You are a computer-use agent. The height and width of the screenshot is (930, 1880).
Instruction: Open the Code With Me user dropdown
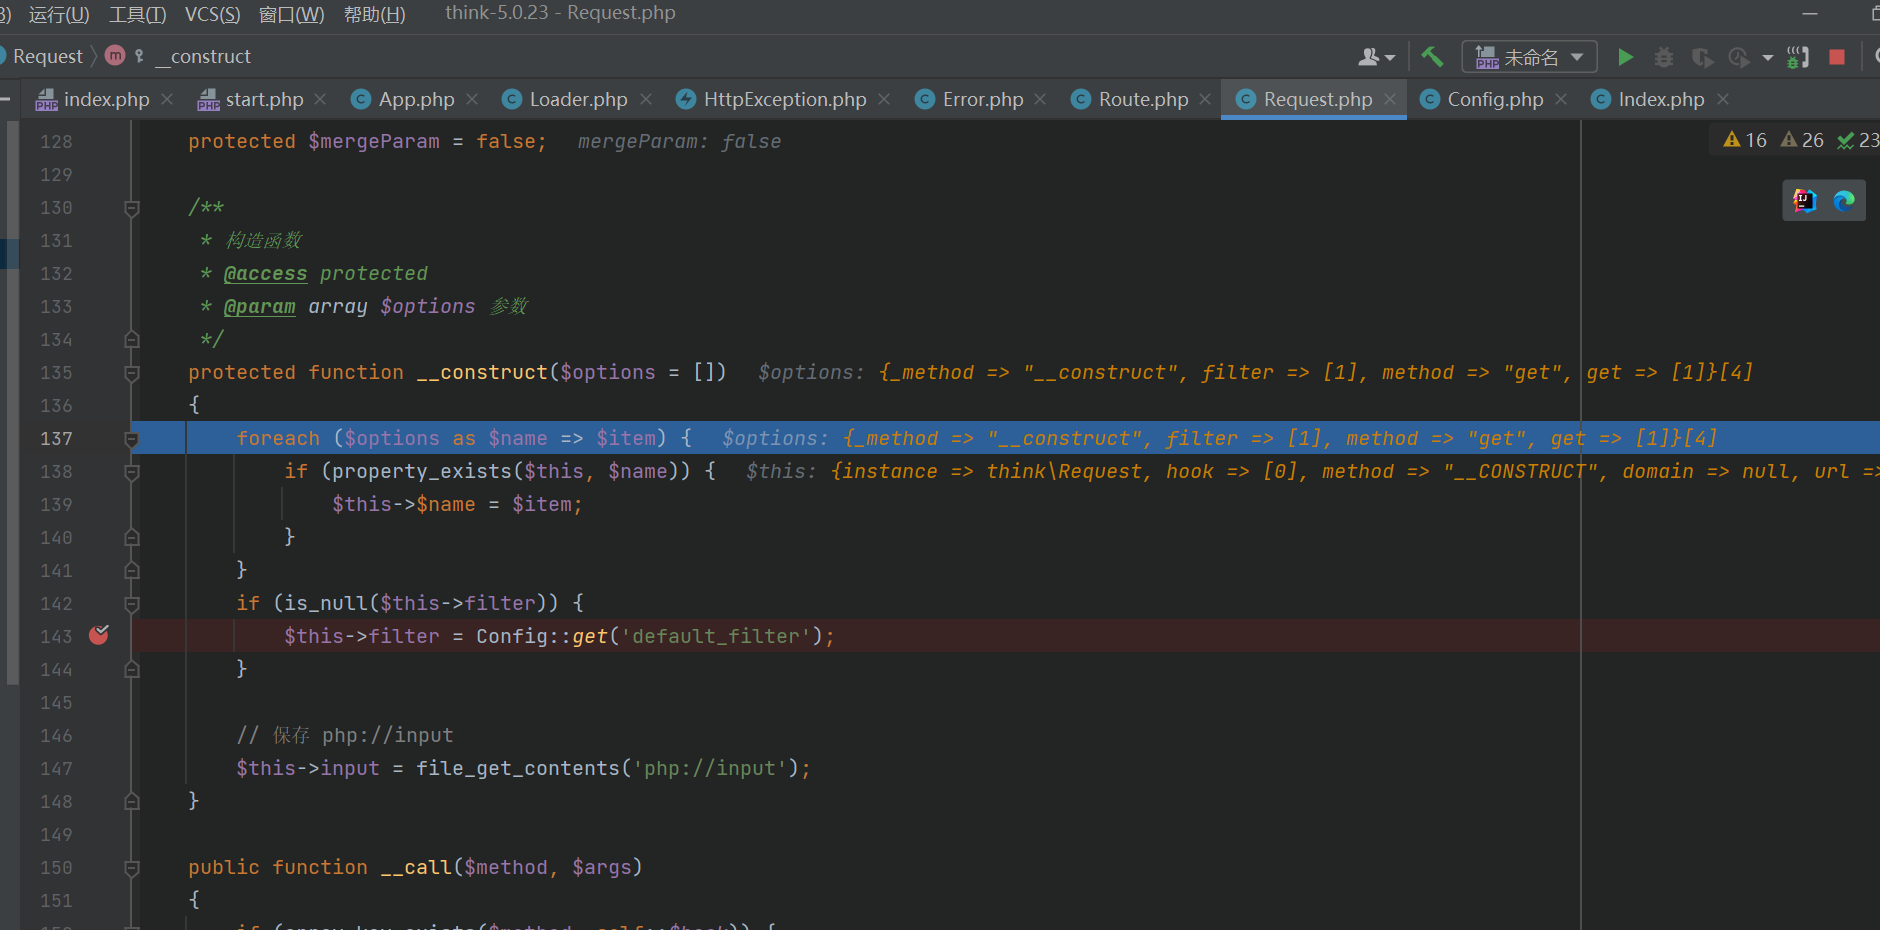pos(1376,57)
